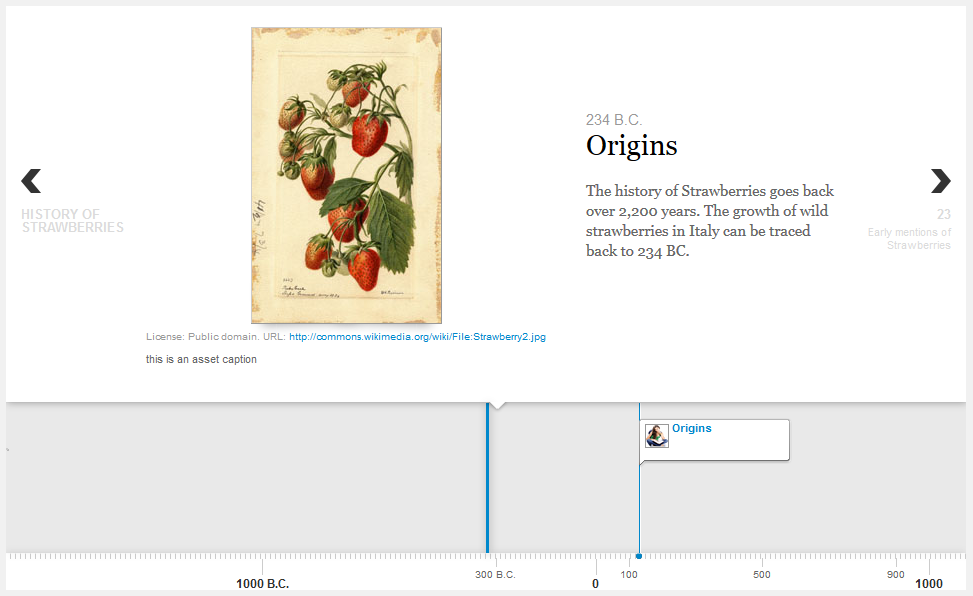Click the '234 B.C.' date above the headline
The width and height of the screenshot is (973, 596).
[x=614, y=120]
